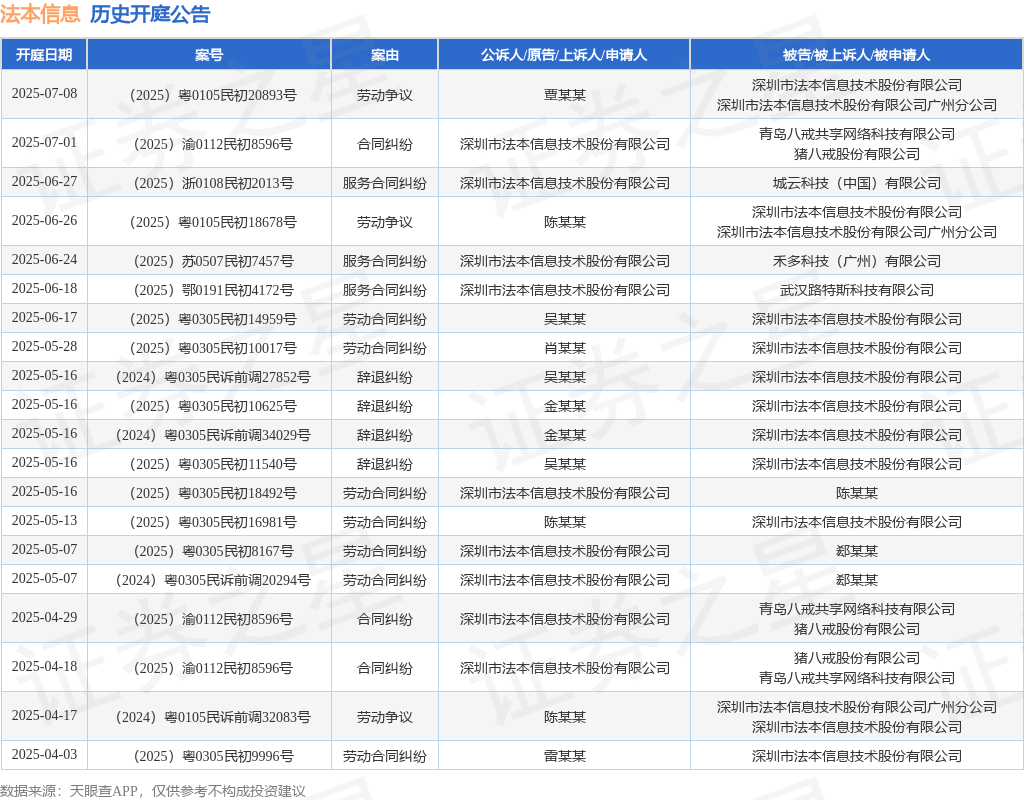Click plaintiff 陈某某 in the 2025-05-13 row
This screenshot has height=800, width=1024.
(x=564, y=522)
